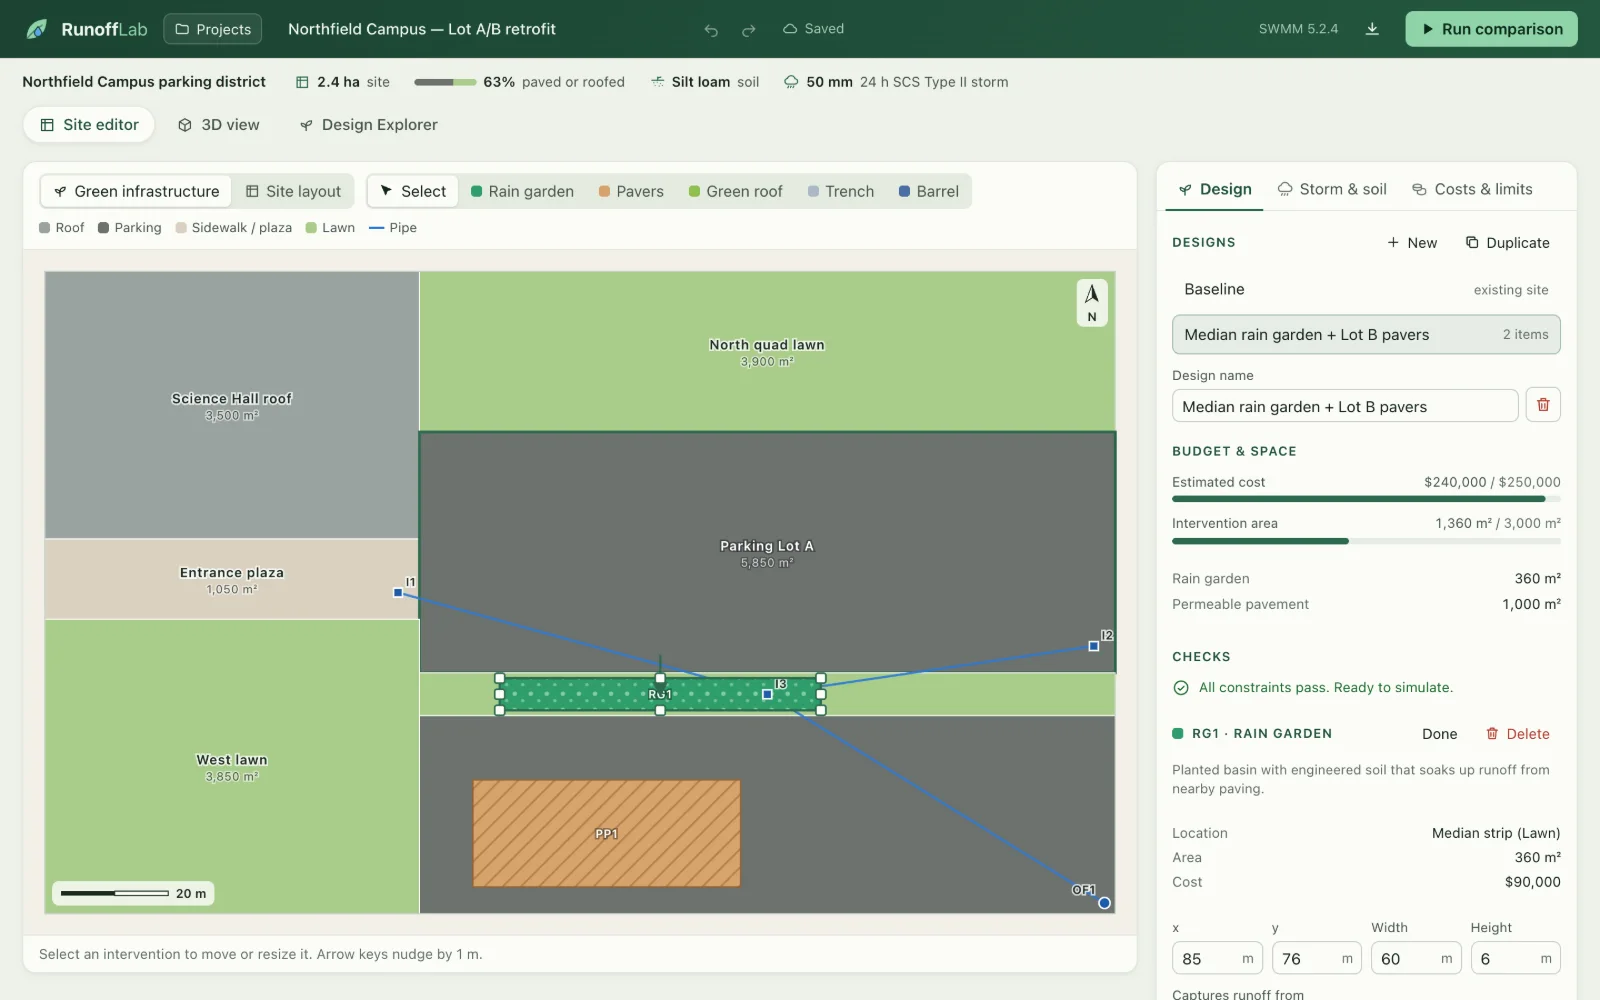The width and height of the screenshot is (1600, 1000).
Task: Click outfall node OF1
Action: [x=1104, y=903]
